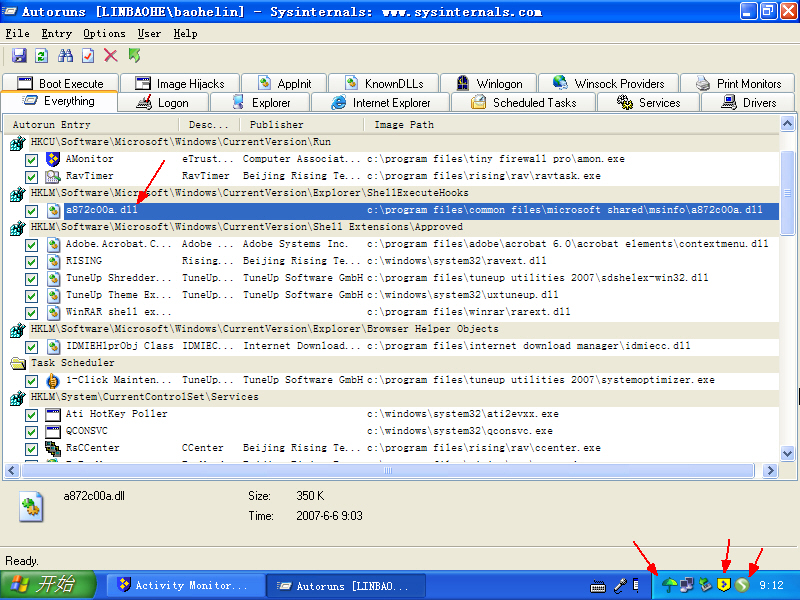The image size is (800, 600).
Task: Click the green Jump to entry icon
Action: point(134,55)
